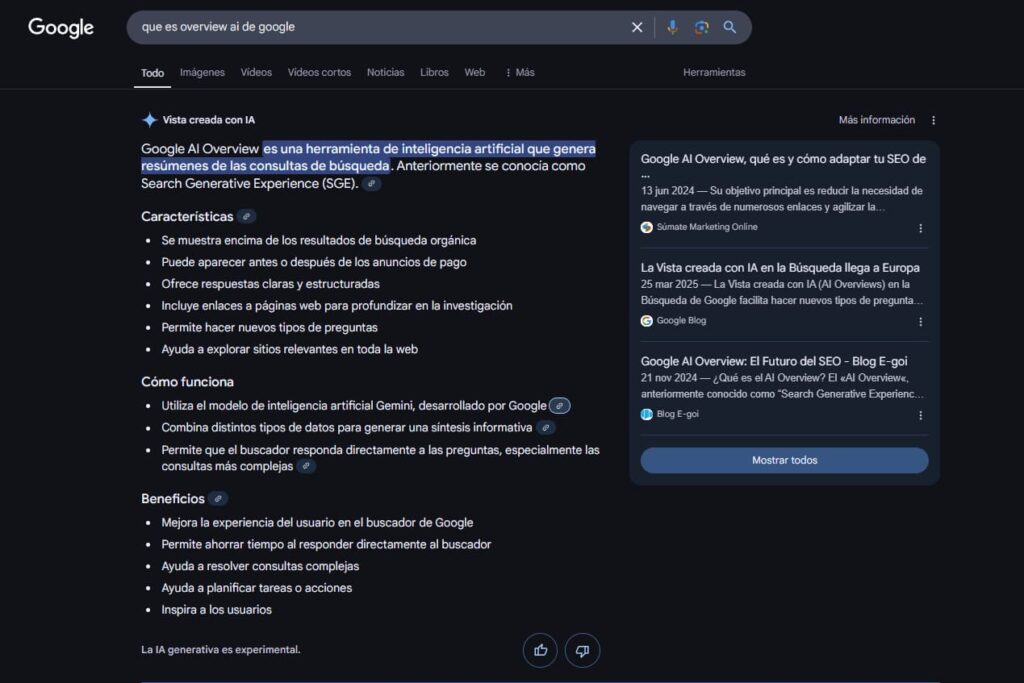
Task: Click bullet Puede aparecer antes o después de anuncios
Action: tap(314, 262)
